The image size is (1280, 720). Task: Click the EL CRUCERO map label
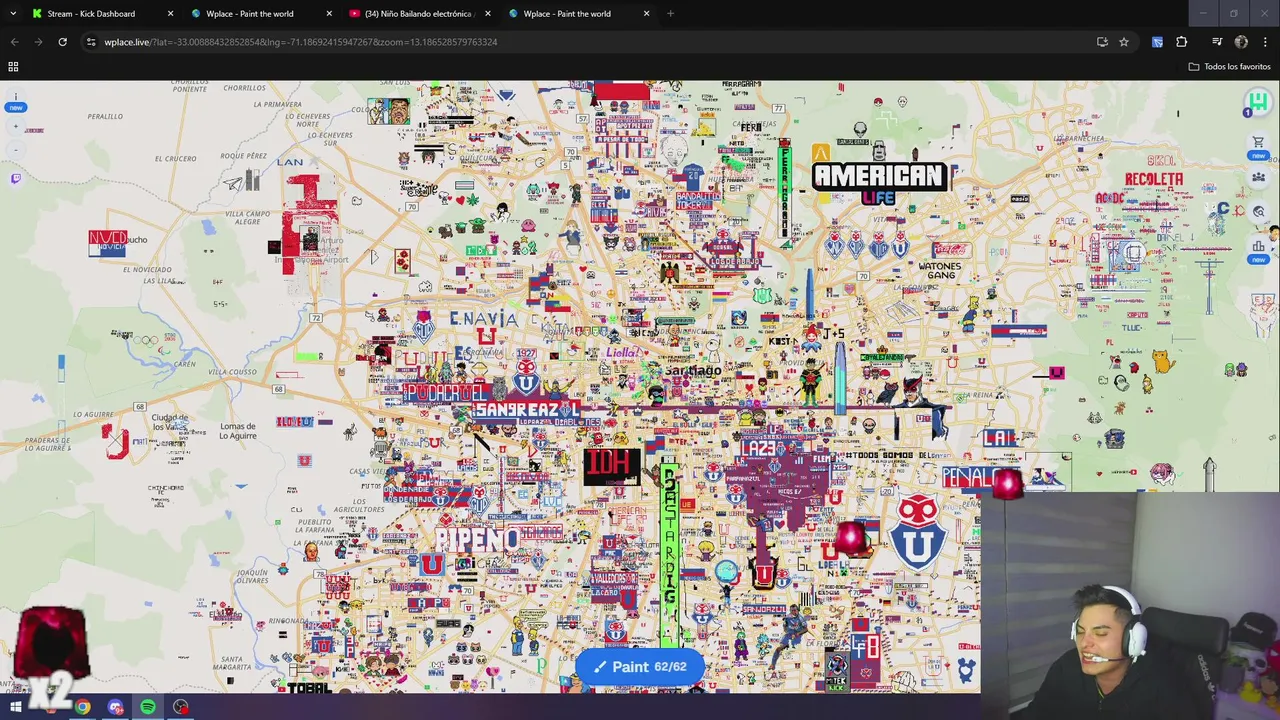pos(176,158)
